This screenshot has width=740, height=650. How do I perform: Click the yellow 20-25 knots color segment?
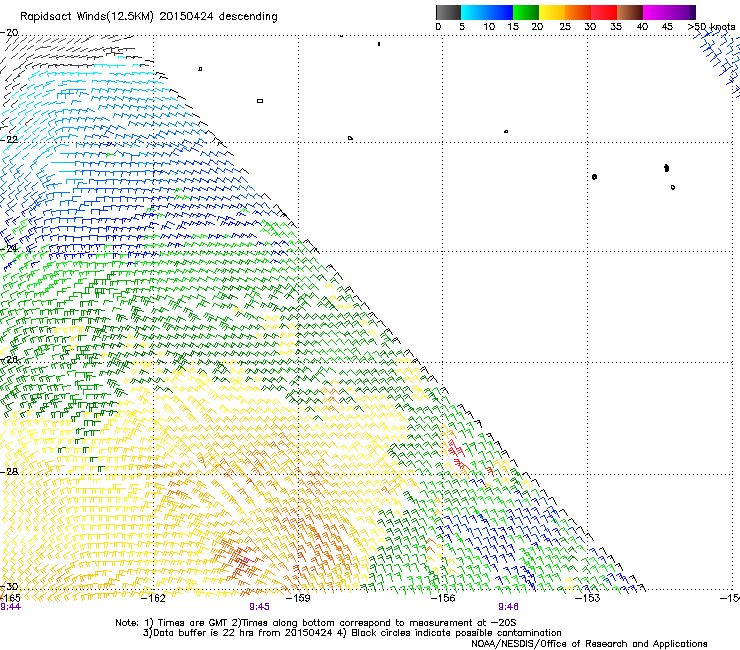[x=552, y=12]
